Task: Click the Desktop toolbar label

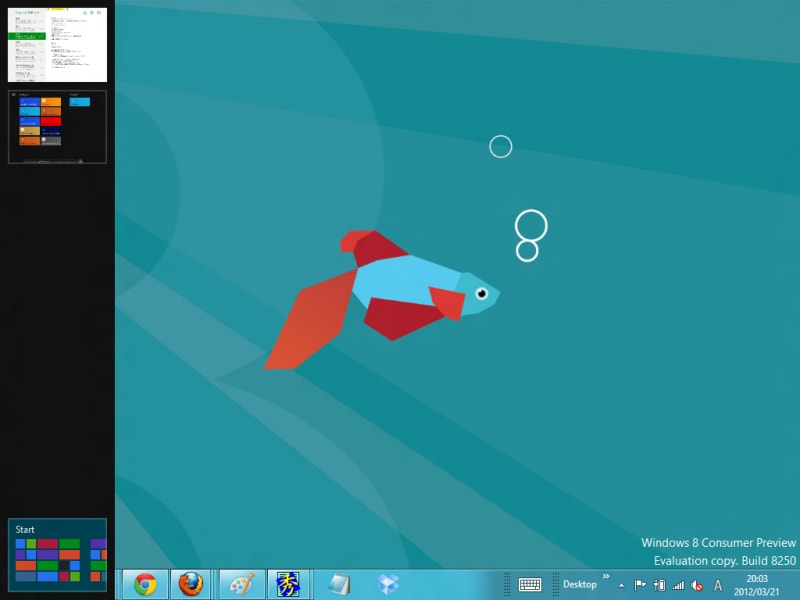Action: point(579,584)
